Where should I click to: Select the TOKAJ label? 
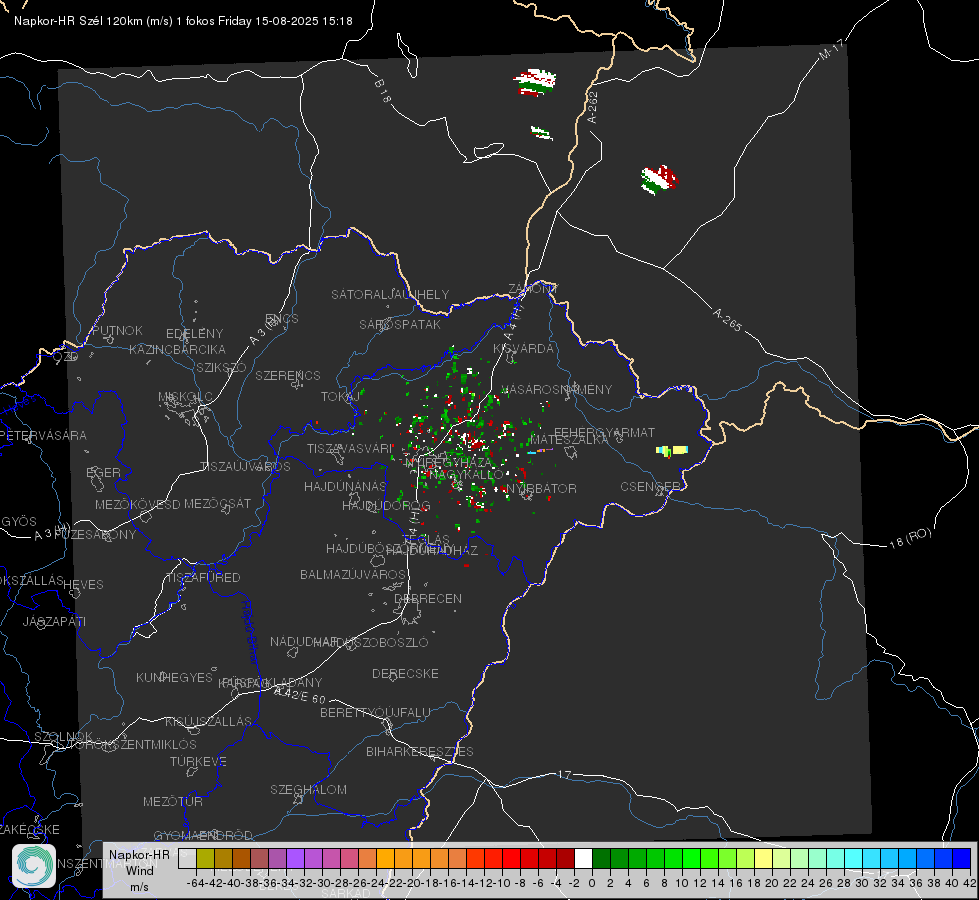point(340,397)
